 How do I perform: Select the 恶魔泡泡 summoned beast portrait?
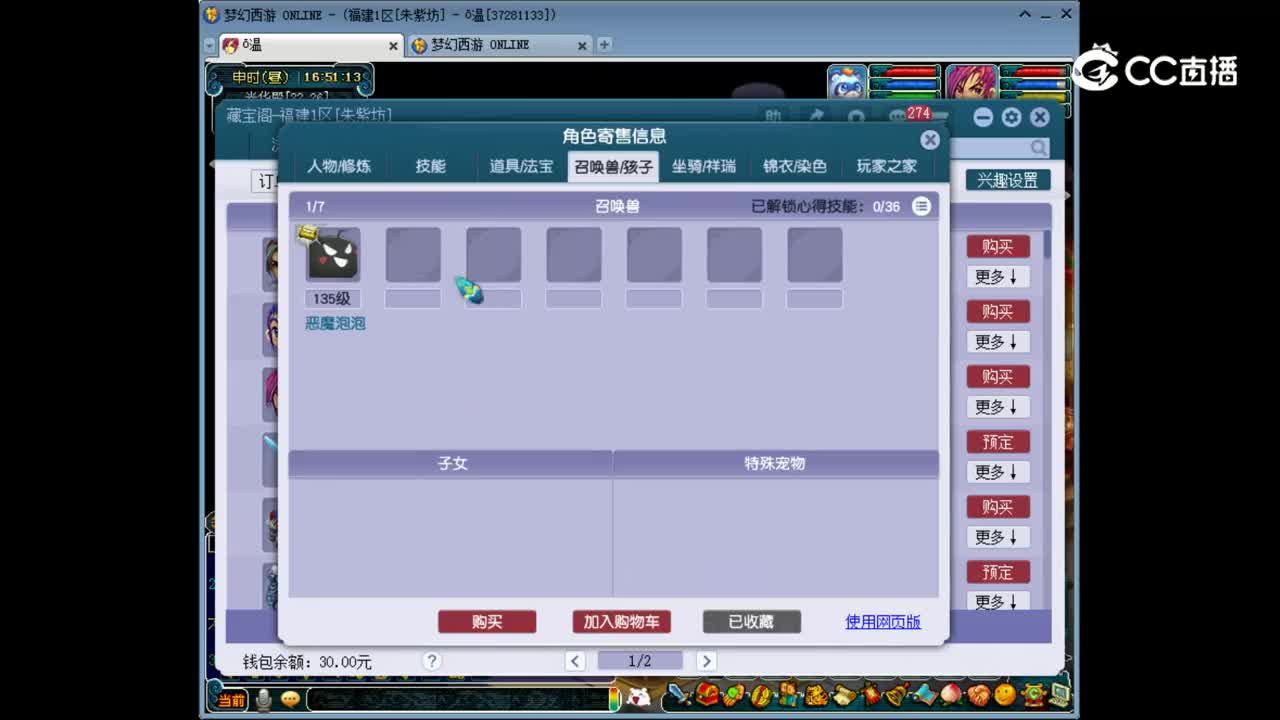coord(333,254)
